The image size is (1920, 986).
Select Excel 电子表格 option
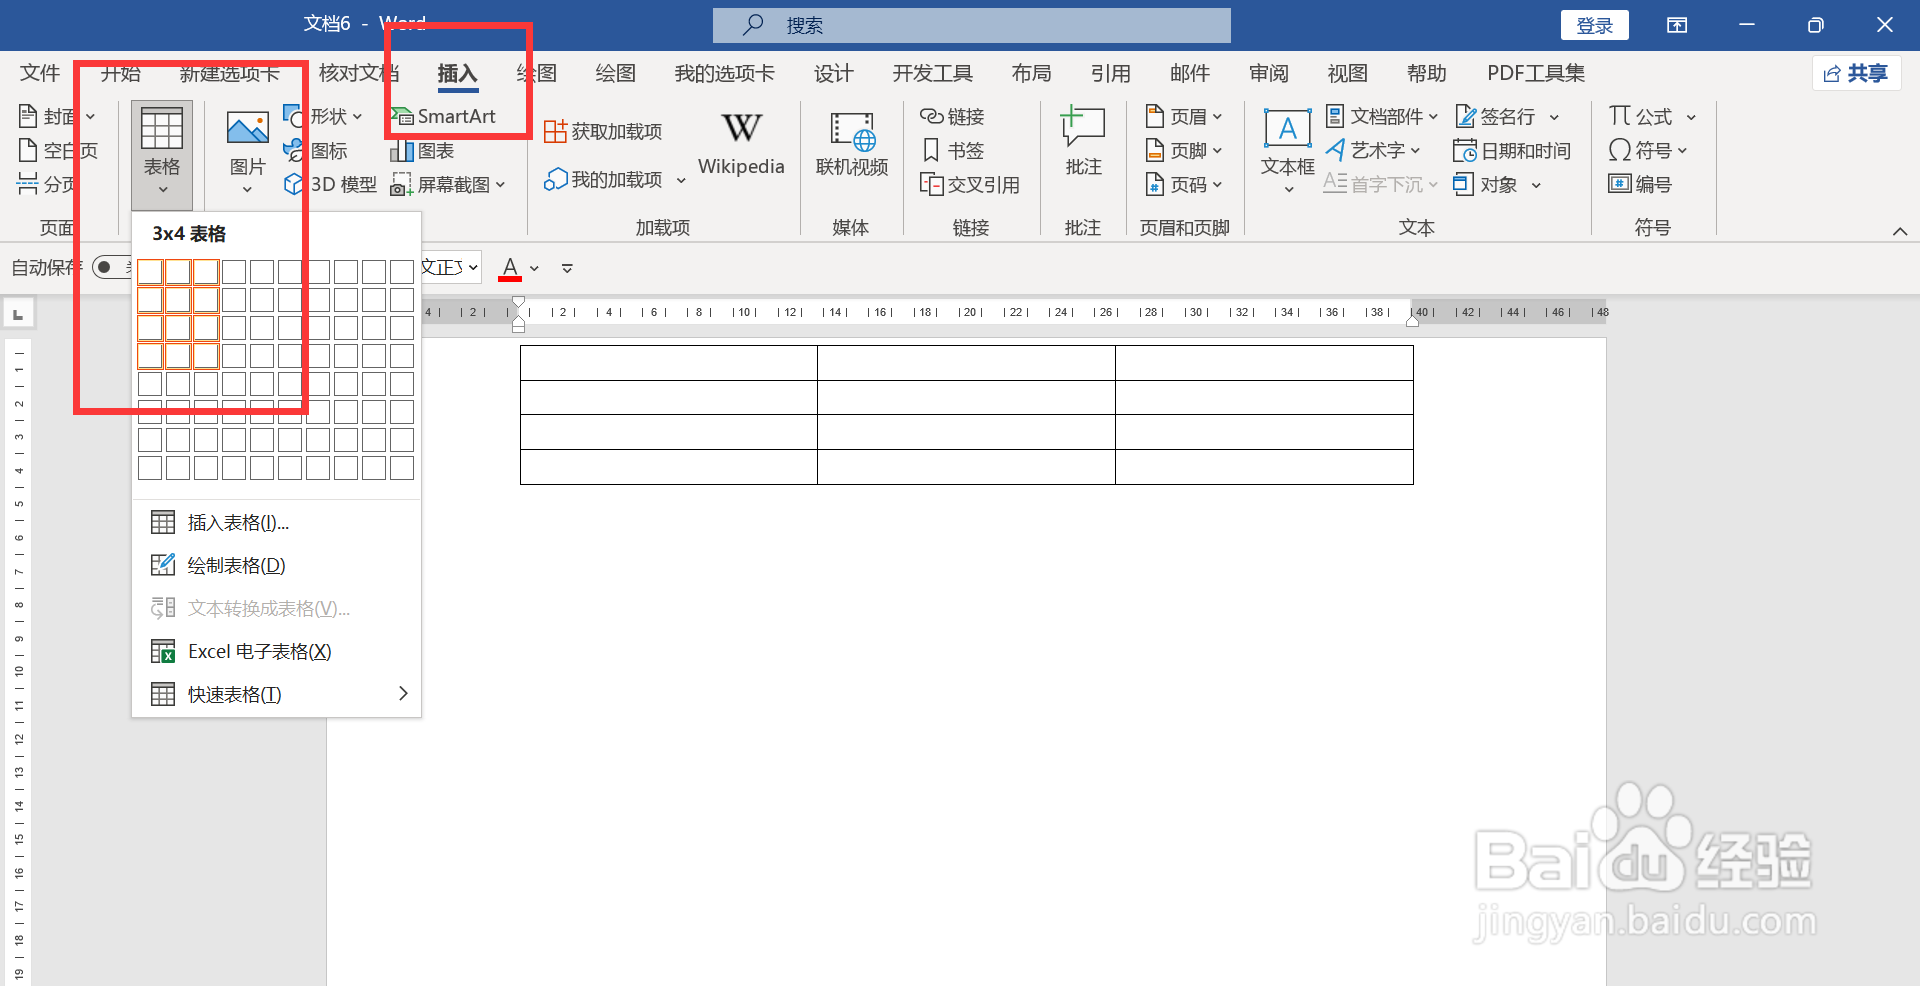point(276,652)
